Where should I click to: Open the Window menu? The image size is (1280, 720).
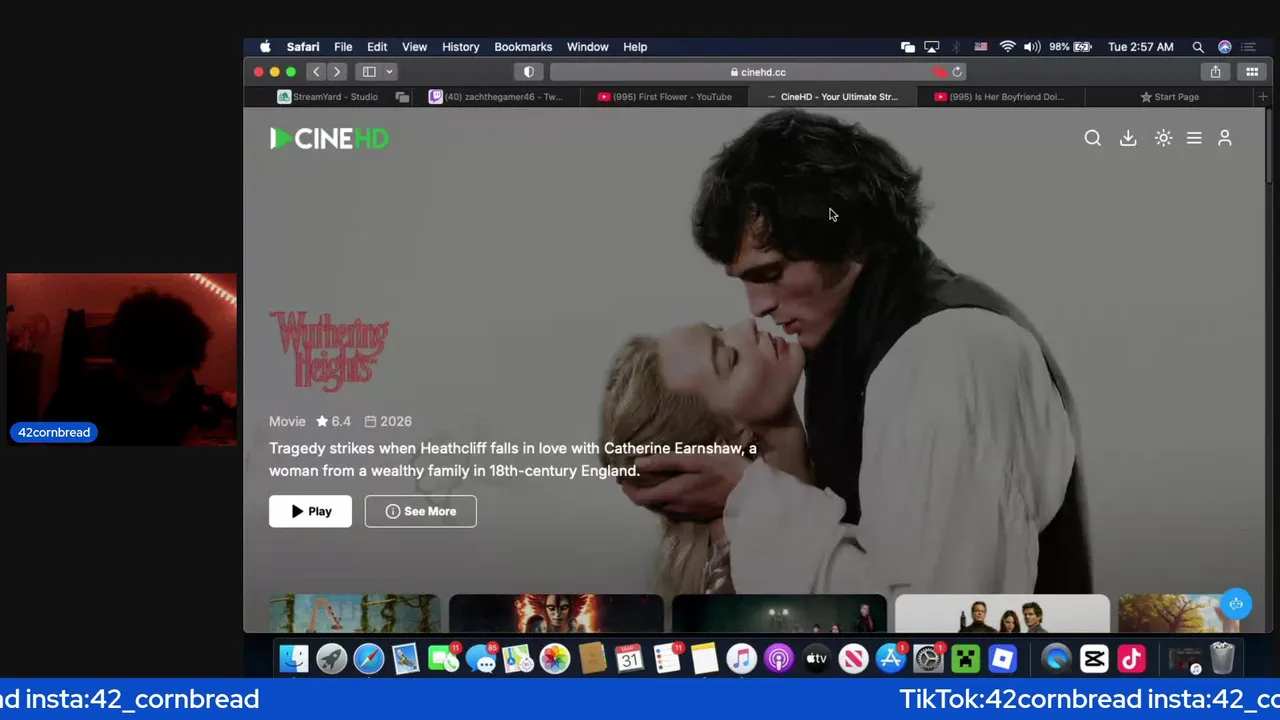588,47
